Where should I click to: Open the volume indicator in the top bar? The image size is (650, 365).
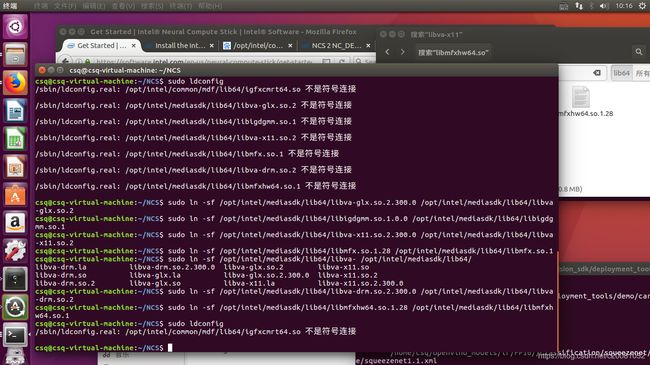tap(604, 6)
